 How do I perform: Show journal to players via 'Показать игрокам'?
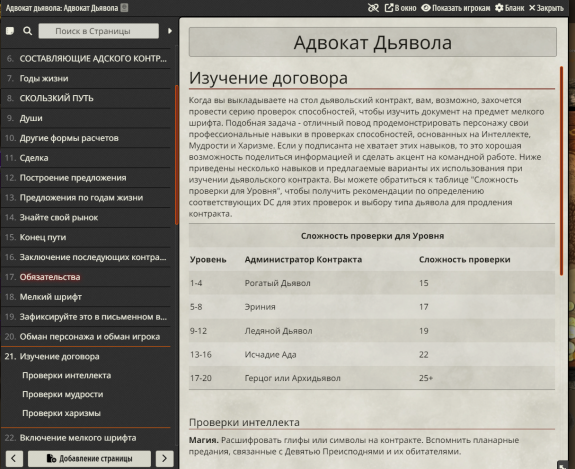(455, 8)
